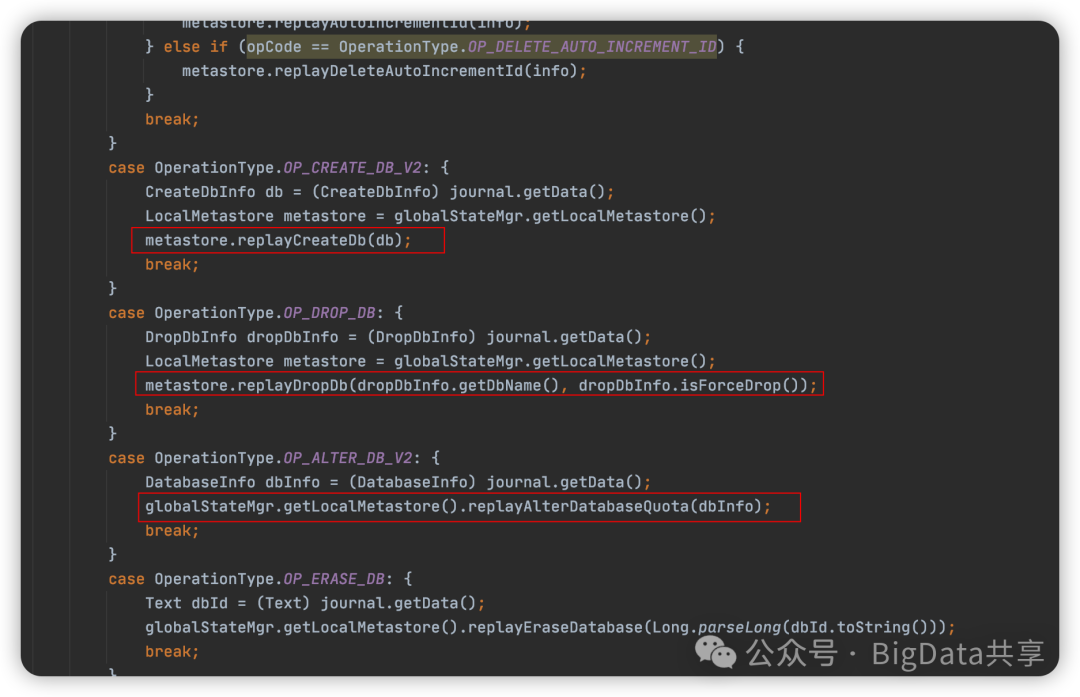
Task: Place cursor on replayDropDb method name
Action: pos(293,386)
